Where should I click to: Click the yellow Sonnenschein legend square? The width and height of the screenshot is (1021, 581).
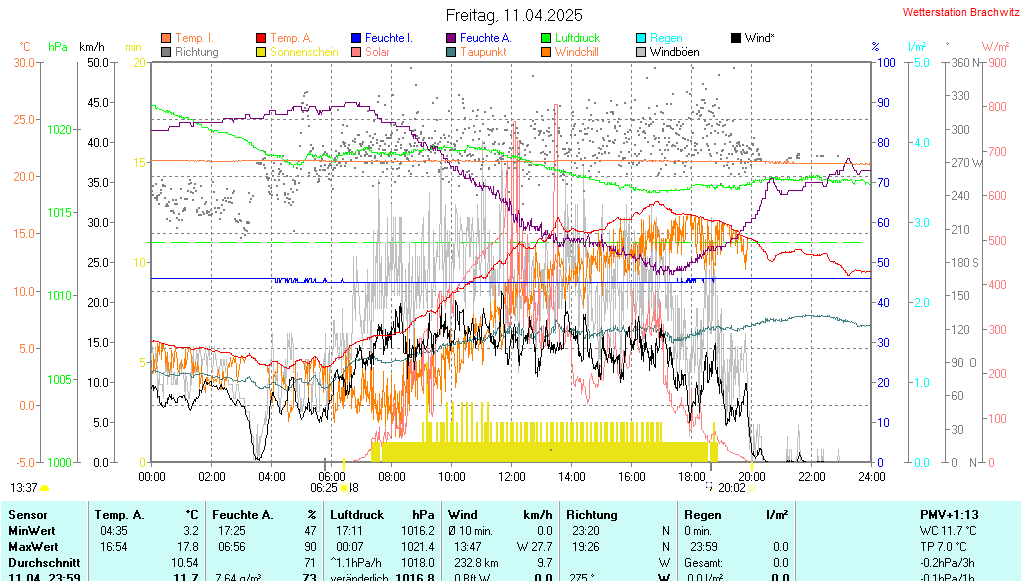262,52
